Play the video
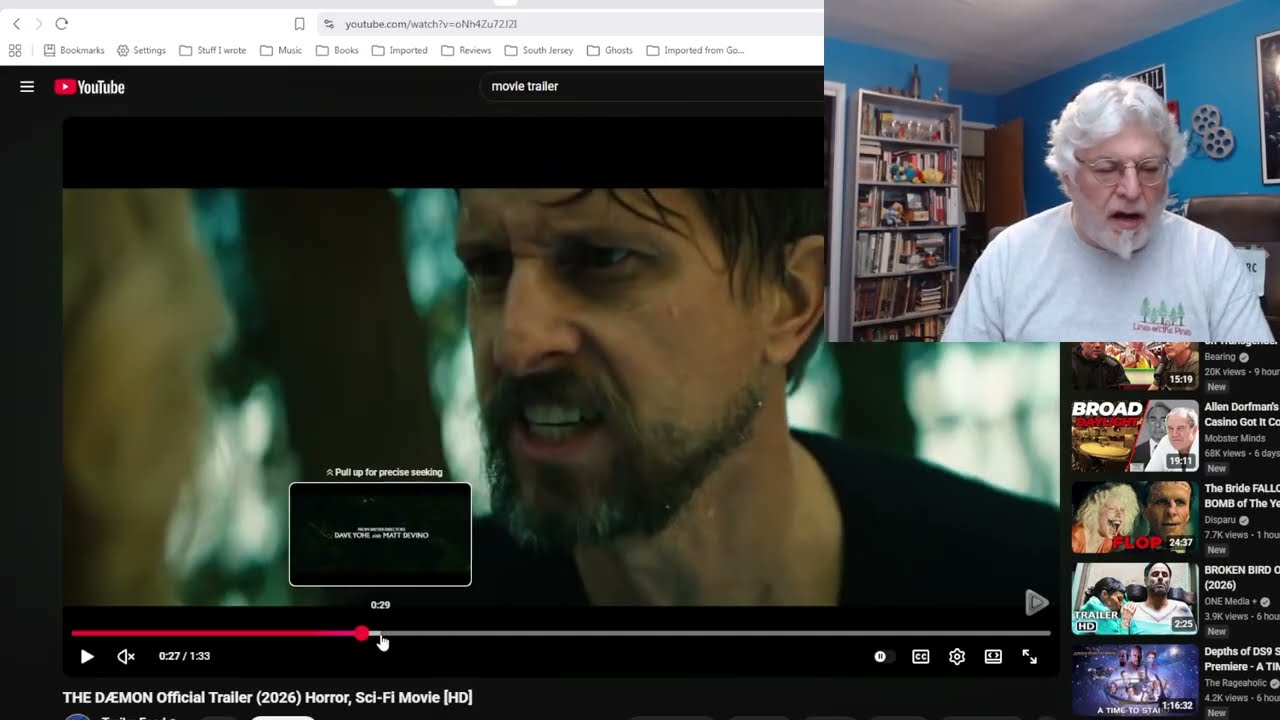This screenshot has width=1280, height=720. [87, 657]
